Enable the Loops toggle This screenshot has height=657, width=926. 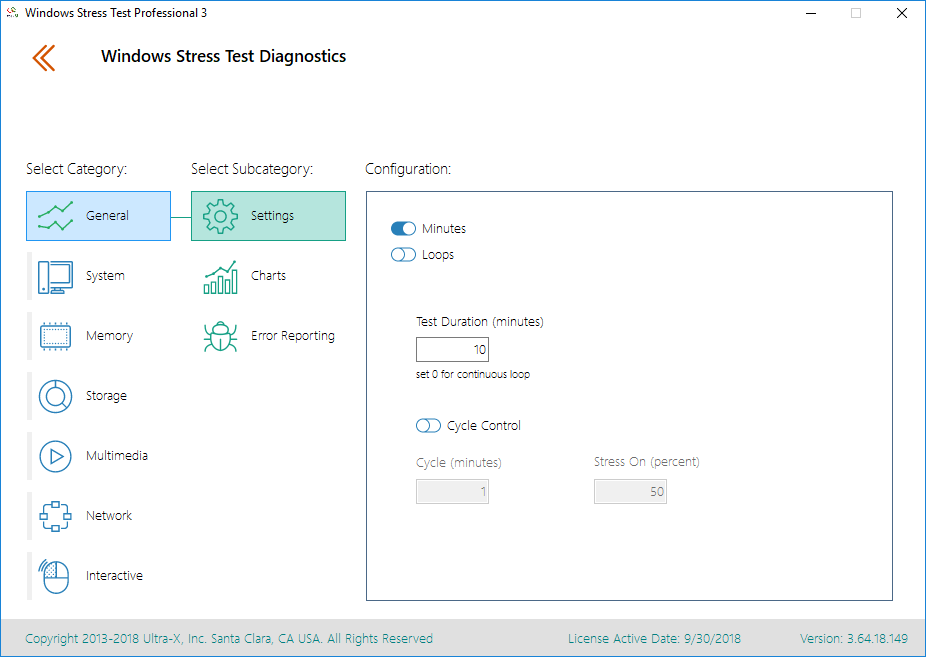(x=403, y=254)
